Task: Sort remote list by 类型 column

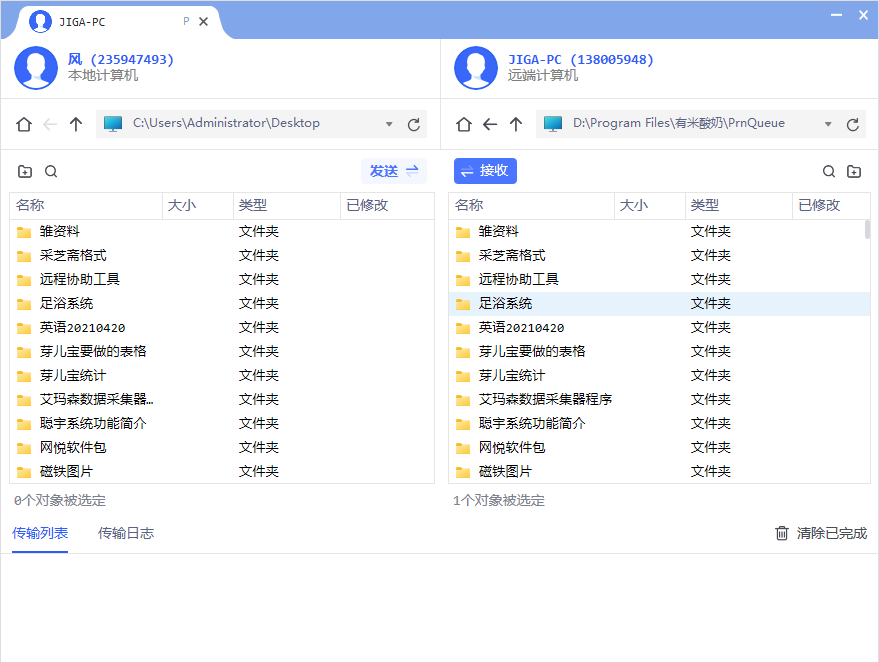Action: (738, 205)
